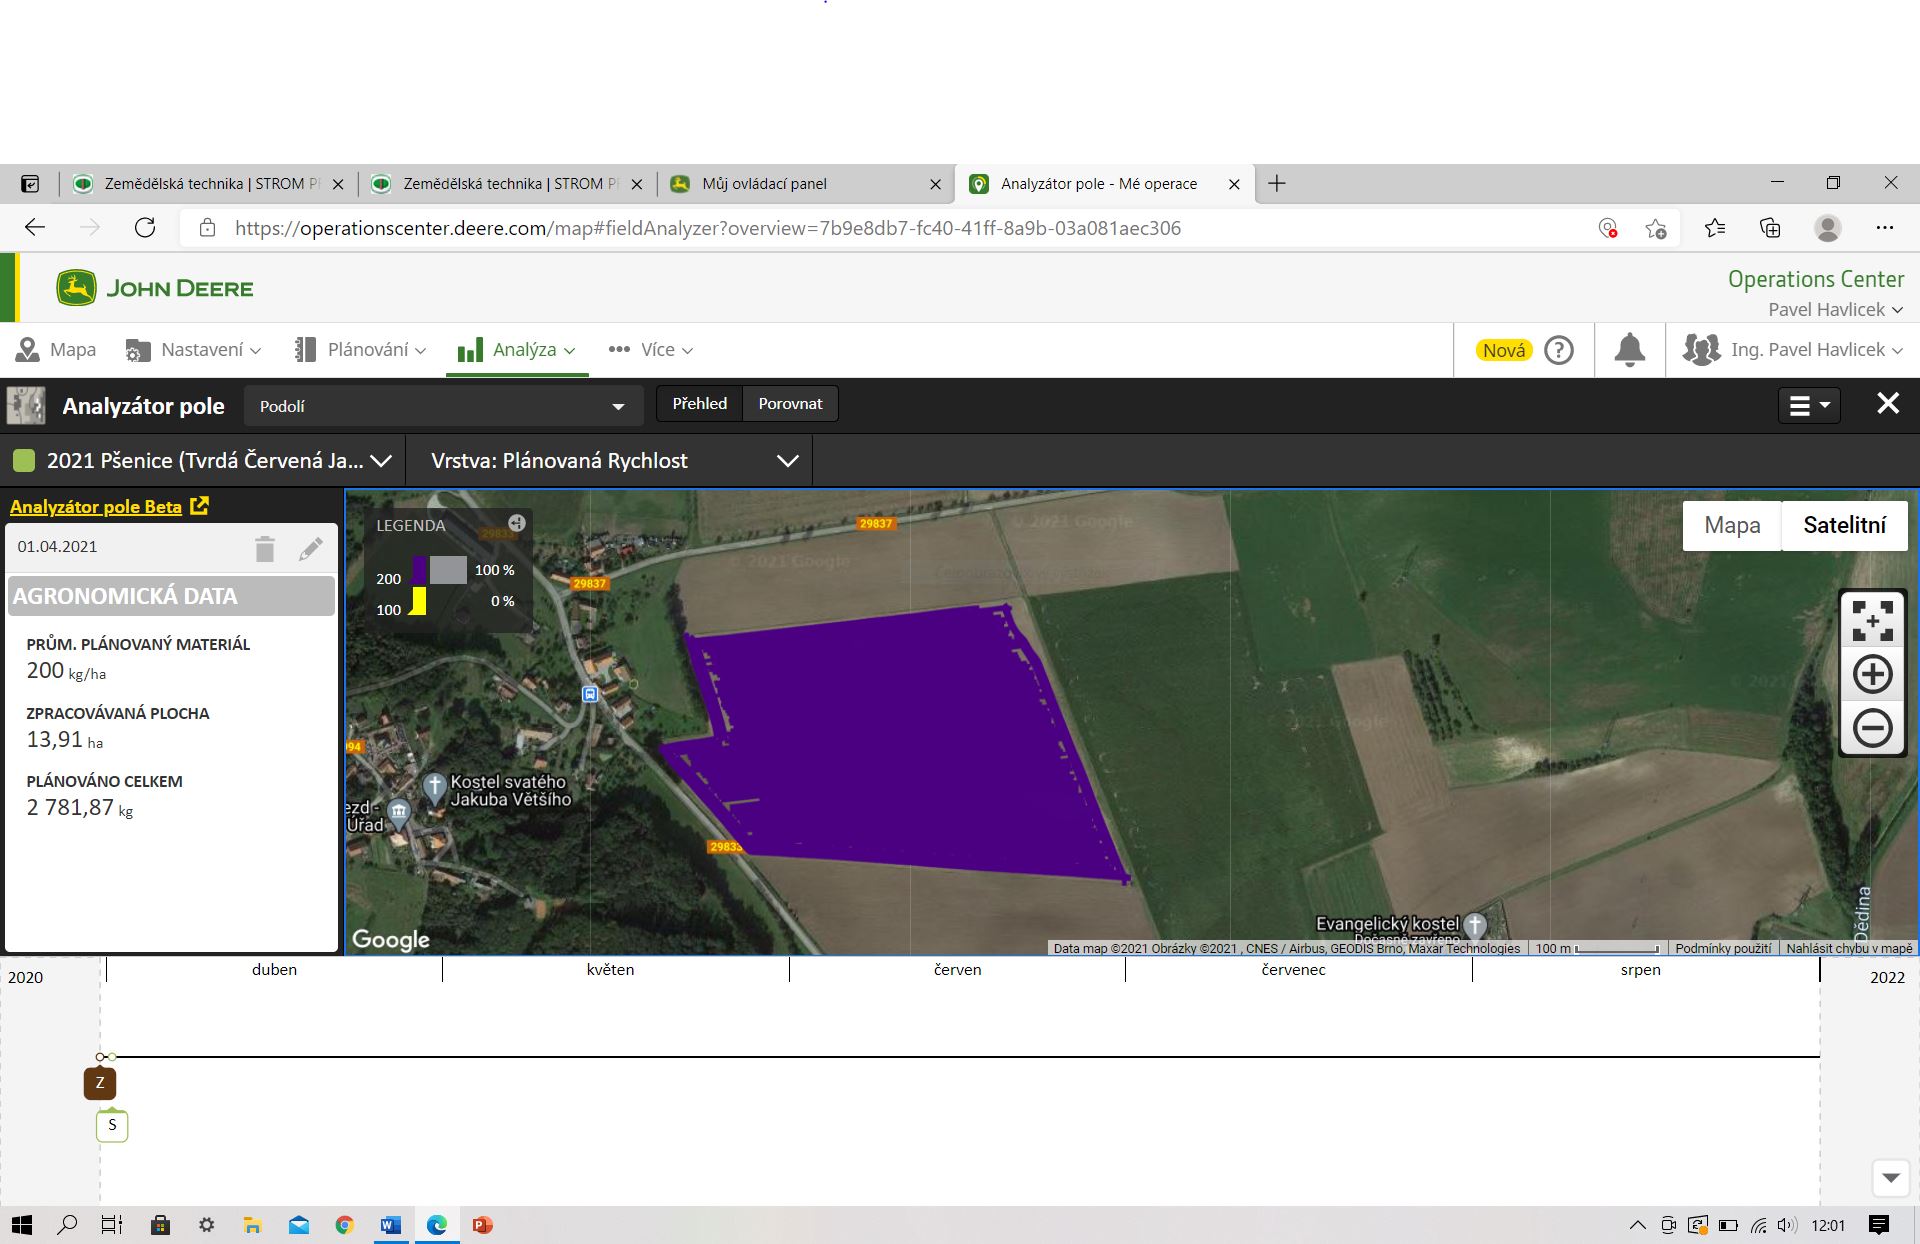This screenshot has height=1244, width=1920.
Task: Open the help question mark icon
Action: click(x=1558, y=350)
